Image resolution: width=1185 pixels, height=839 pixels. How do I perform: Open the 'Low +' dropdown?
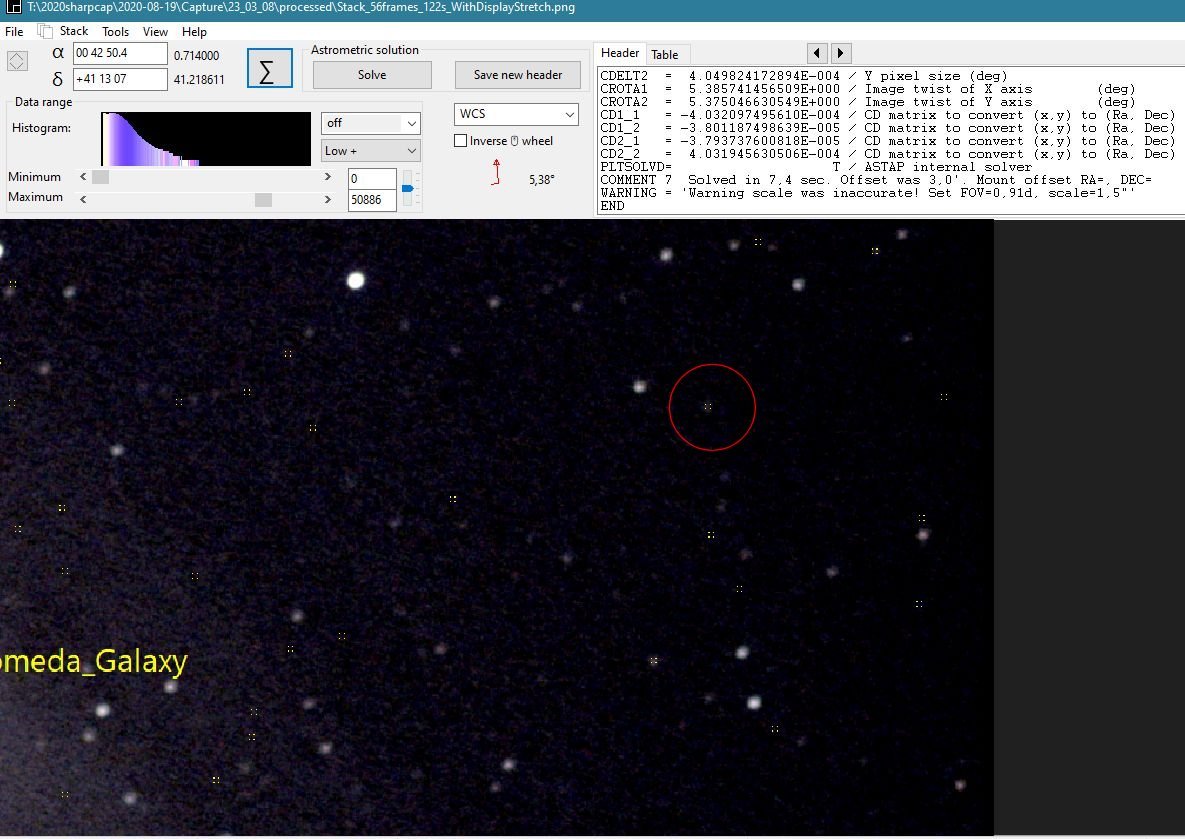point(370,150)
